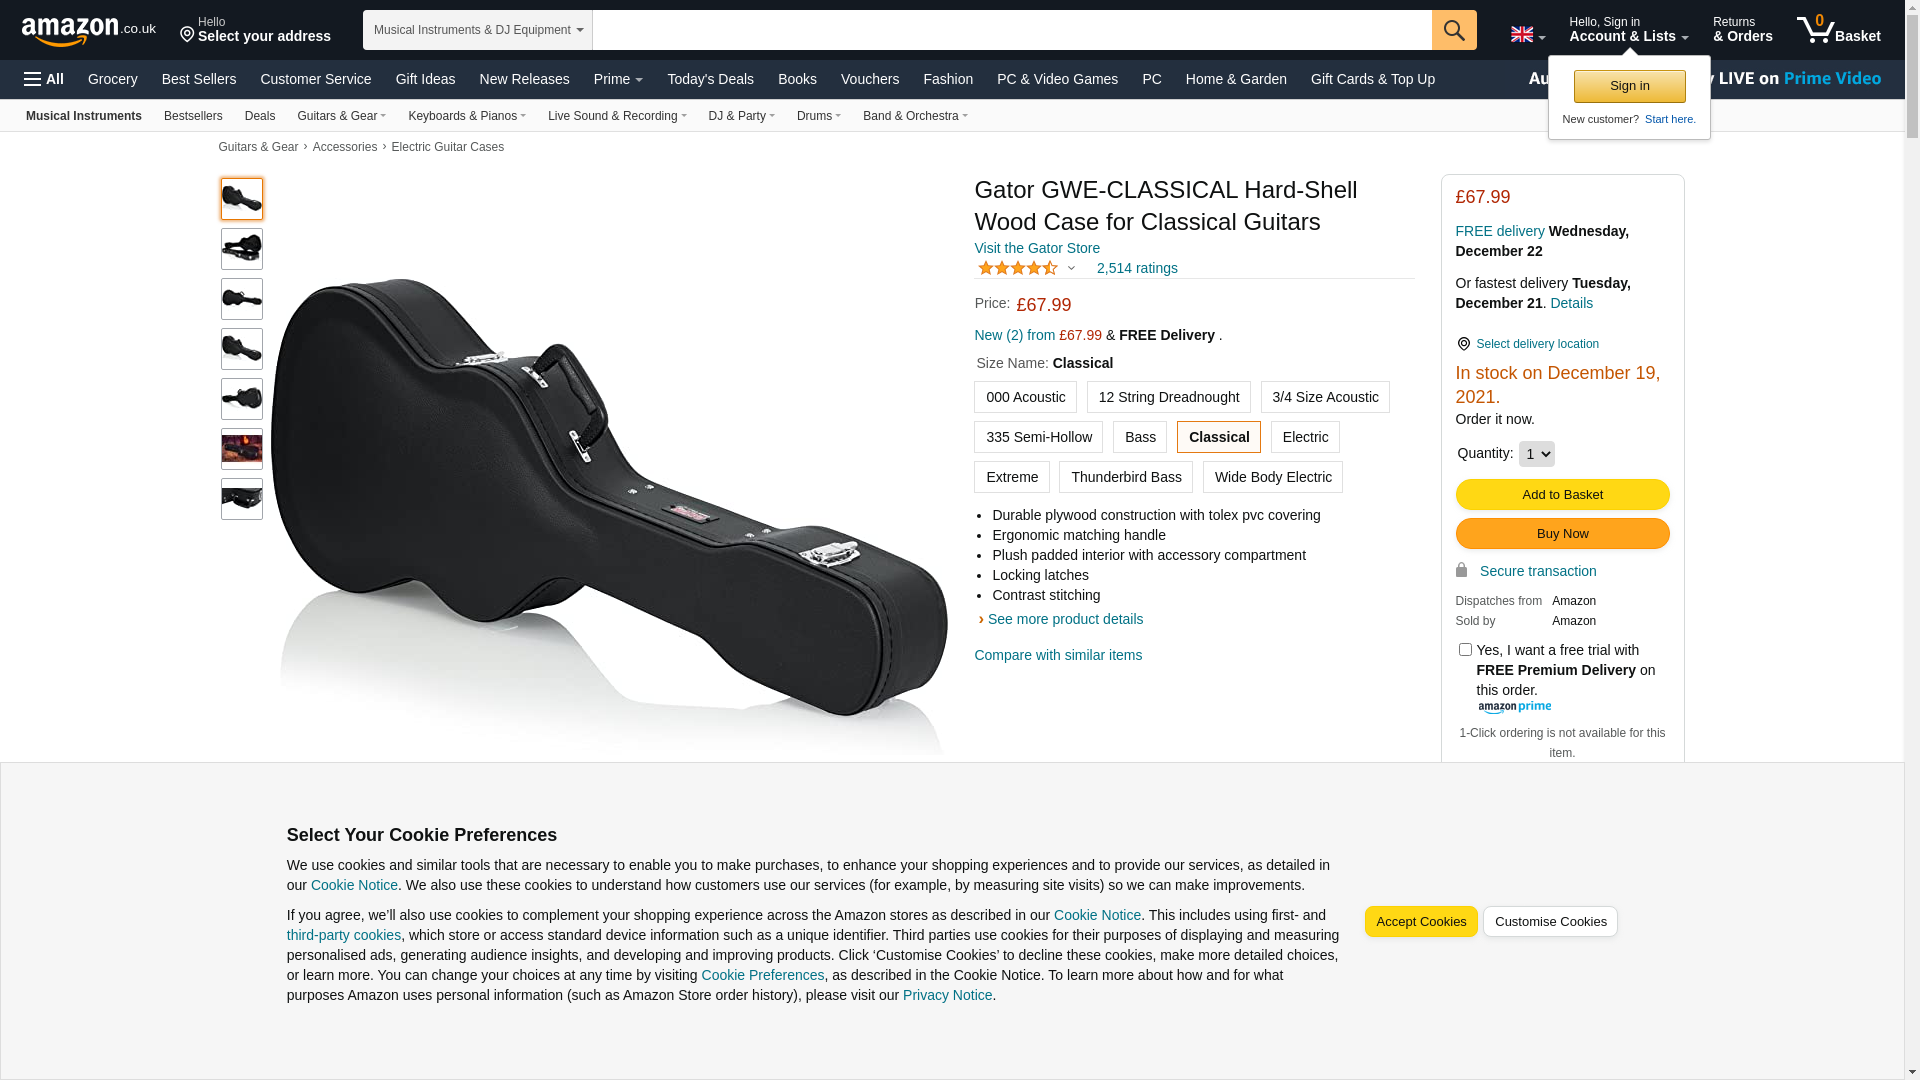The height and width of the screenshot is (1080, 1920).
Task: Go to Best Sellers menu item
Action: coord(199,79)
